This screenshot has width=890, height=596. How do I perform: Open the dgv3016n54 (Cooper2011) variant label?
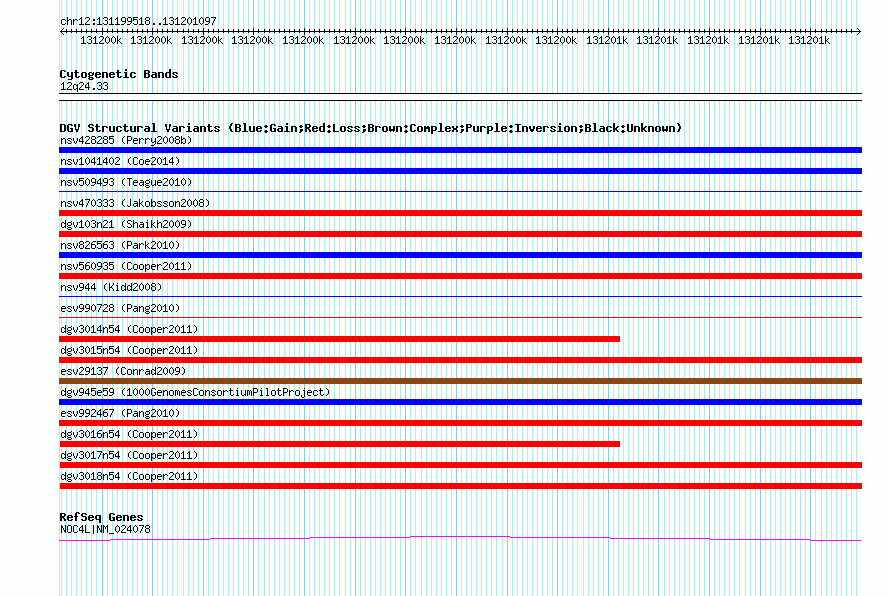(x=129, y=434)
